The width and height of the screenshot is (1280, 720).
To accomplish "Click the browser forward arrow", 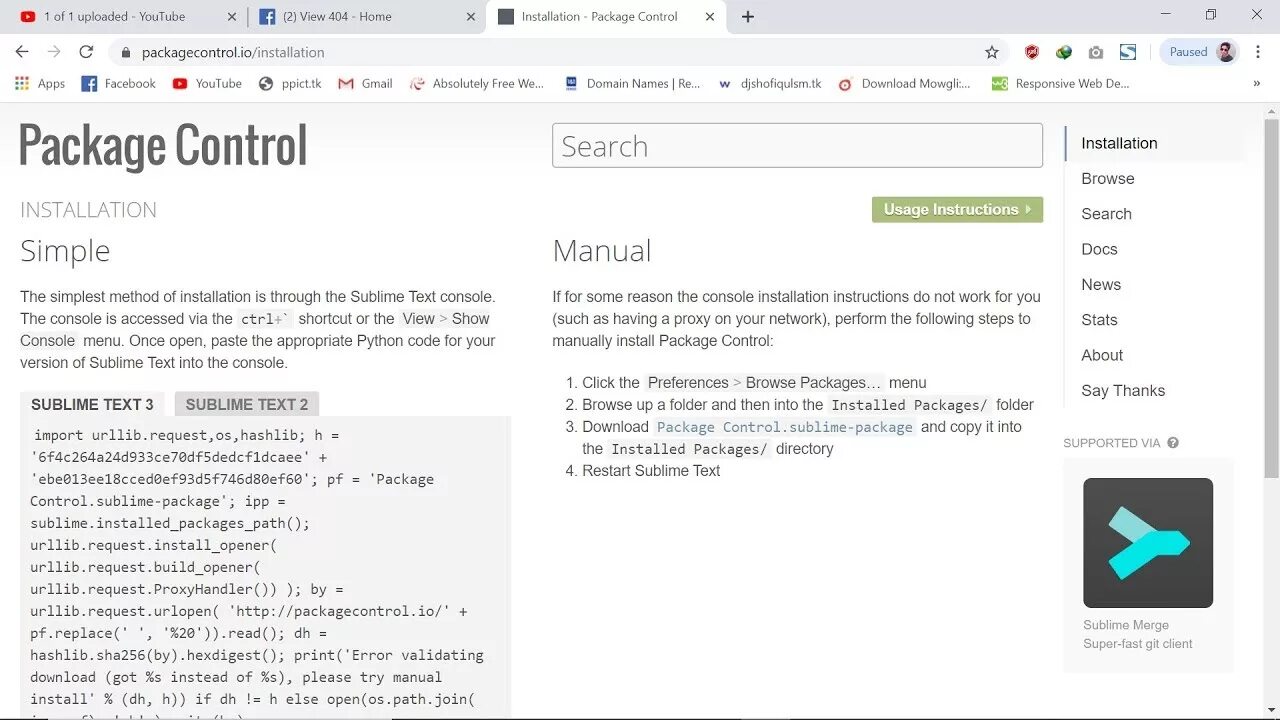I will coord(54,52).
